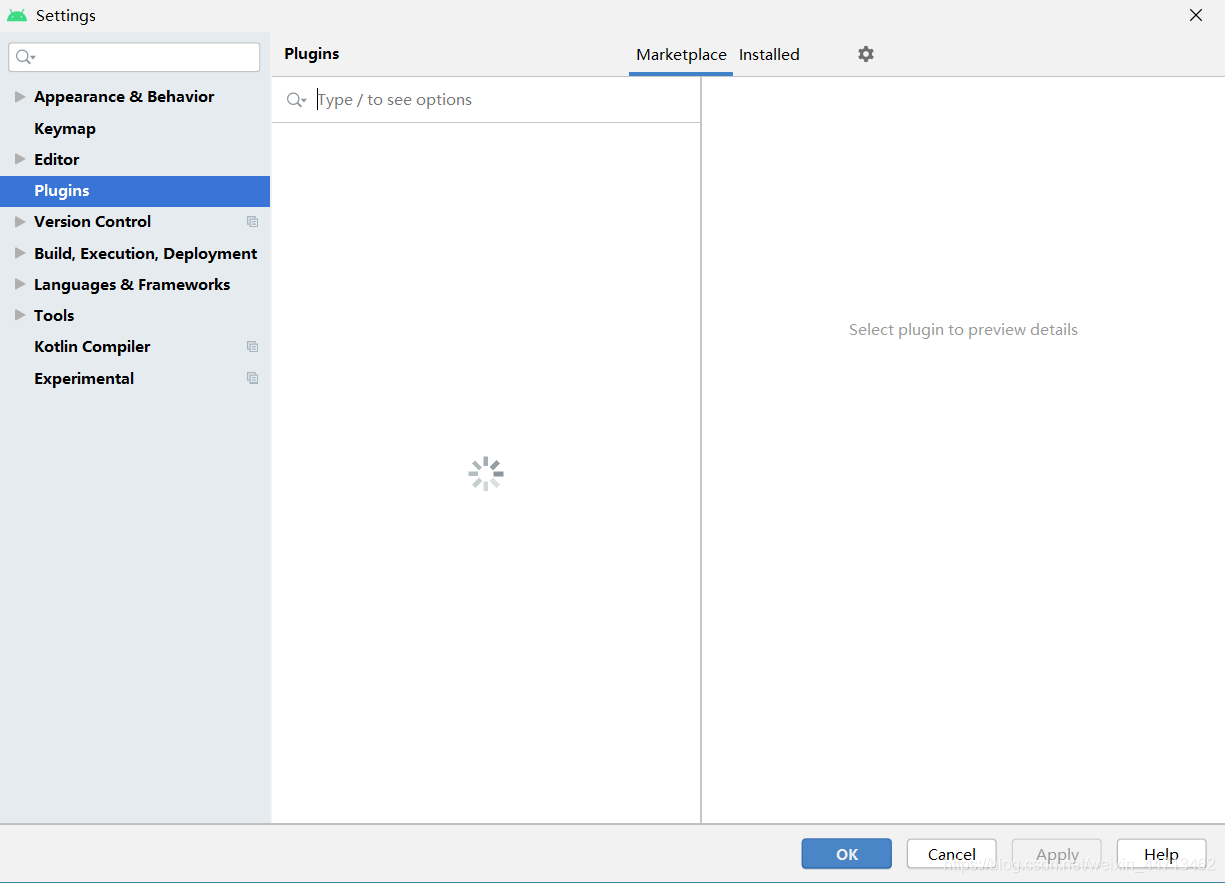Click the project-level icon beside Experimental
The height and width of the screenshot is (883, 1225).
tap(252, 378)
